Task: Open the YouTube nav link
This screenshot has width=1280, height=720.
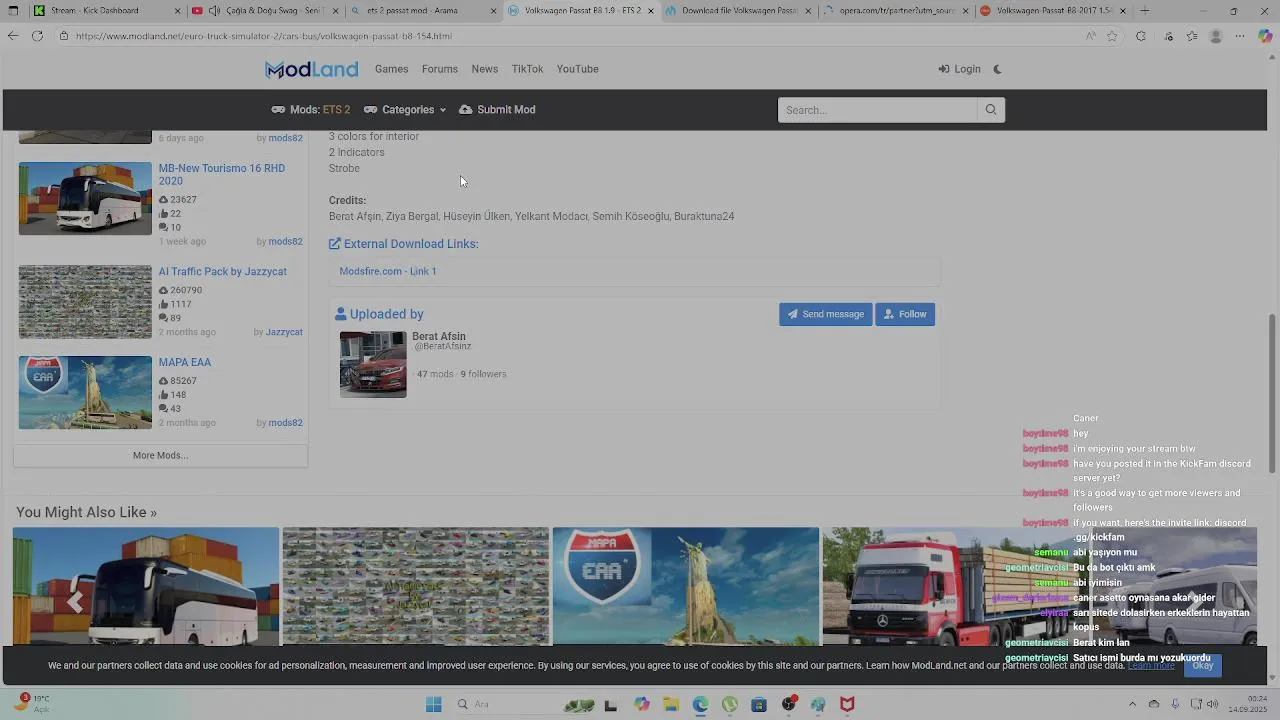Action: coord(577,69)
